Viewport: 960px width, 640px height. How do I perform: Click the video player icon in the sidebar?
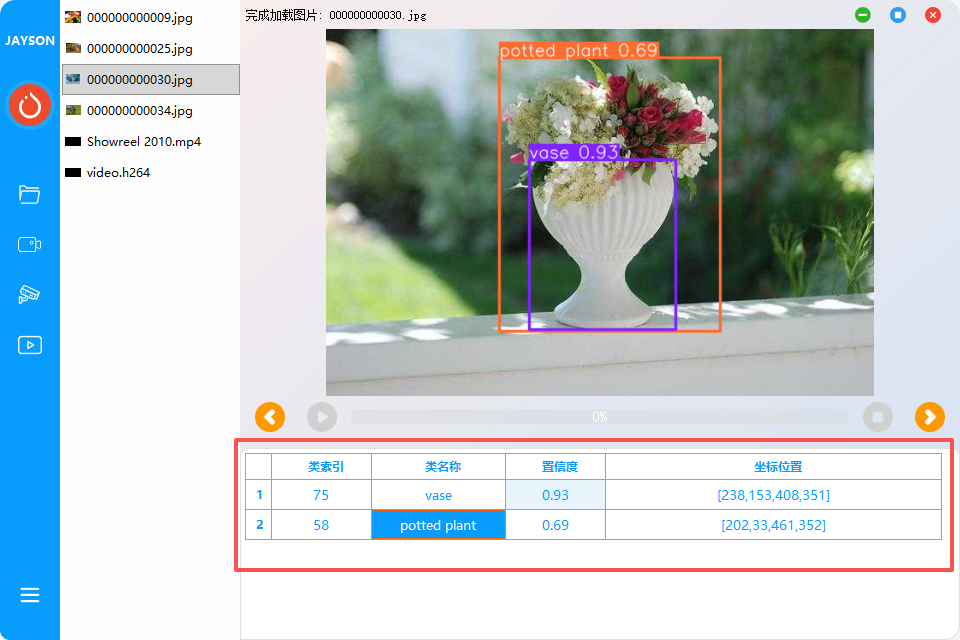click(30, 345)
